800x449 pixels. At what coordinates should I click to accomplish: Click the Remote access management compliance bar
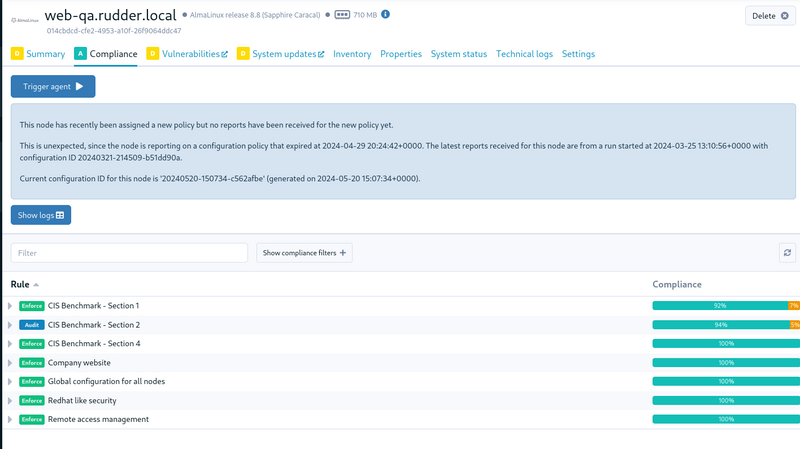[x=726, y=419]
